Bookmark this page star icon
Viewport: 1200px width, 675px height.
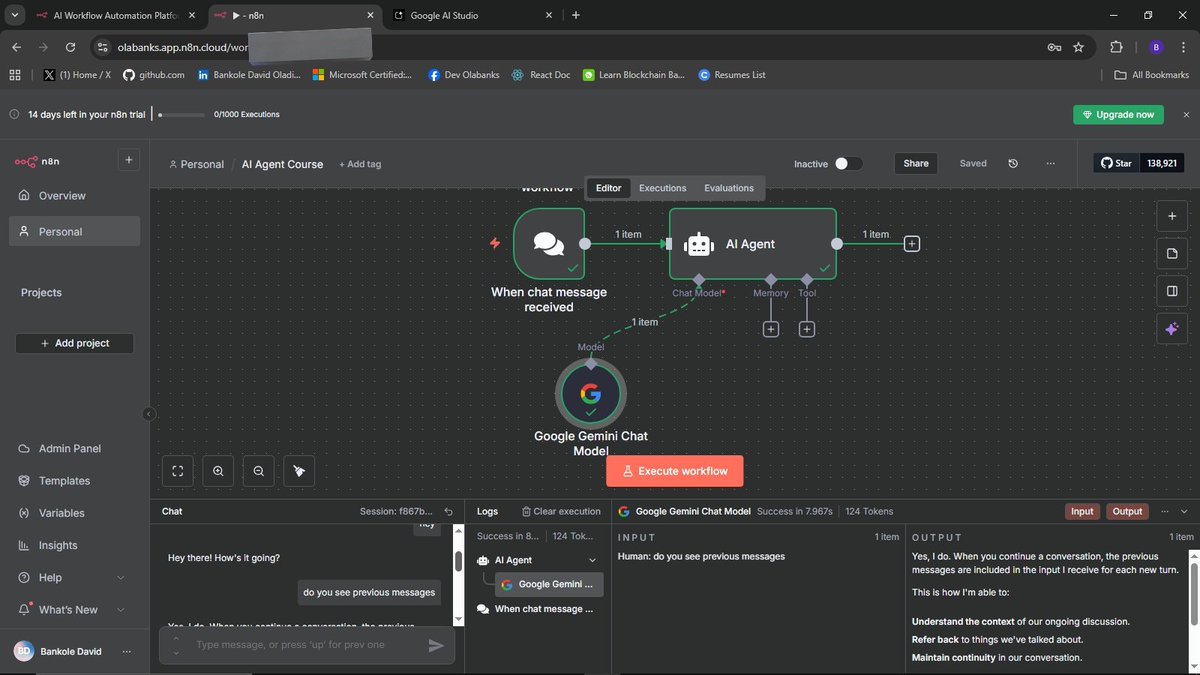click(x=1078, y=47)
